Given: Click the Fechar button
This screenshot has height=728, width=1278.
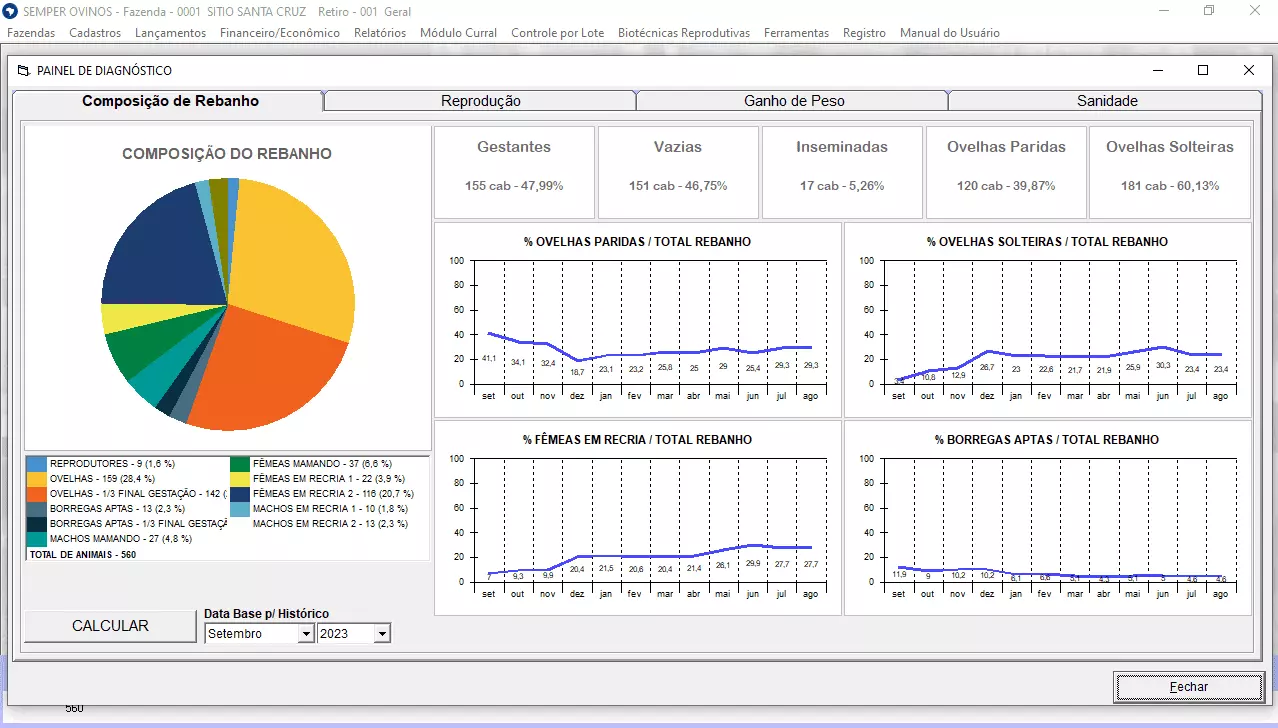Looking at the screenshot, I should coord(1188,687).
